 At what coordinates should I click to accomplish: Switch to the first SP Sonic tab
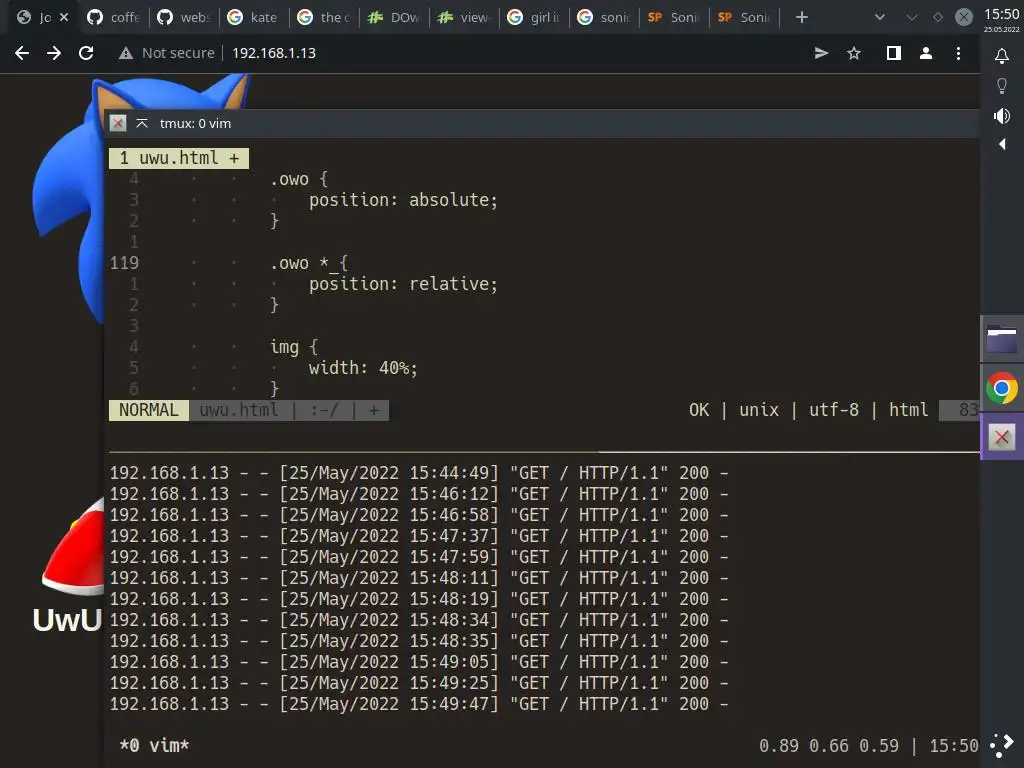(x=674, y=17)
